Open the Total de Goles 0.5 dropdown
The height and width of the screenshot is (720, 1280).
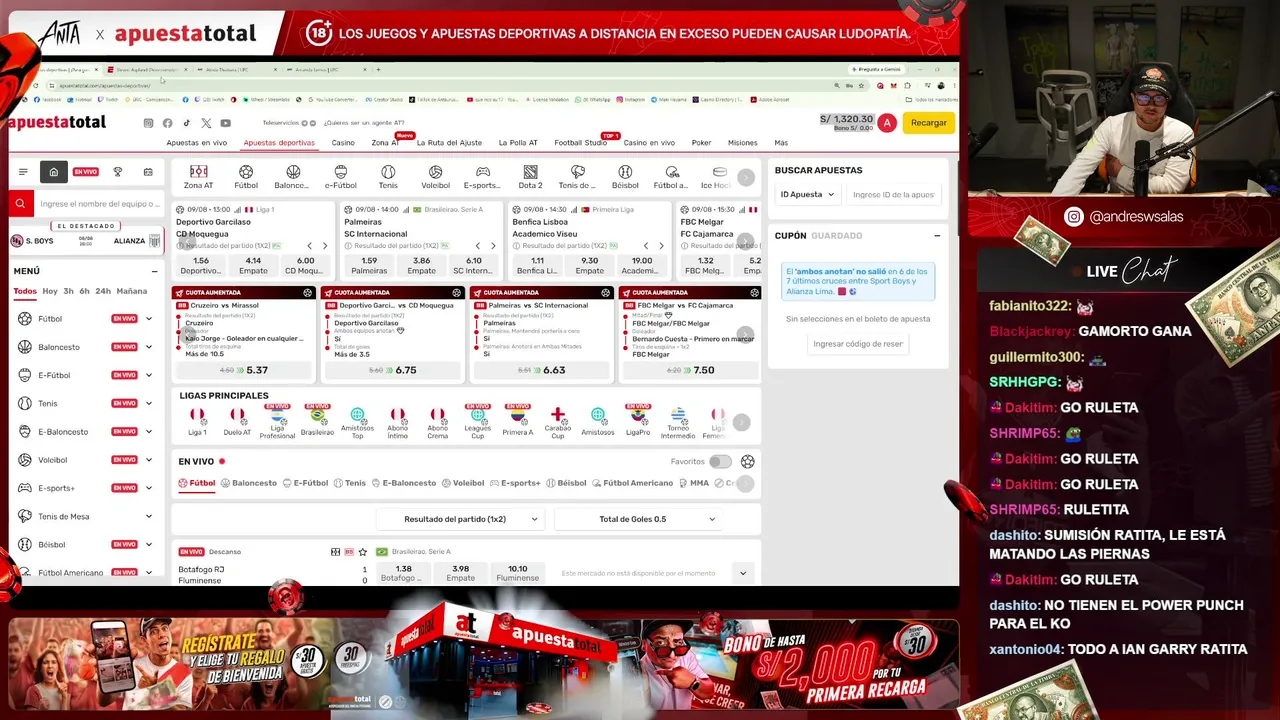point(638,519)
